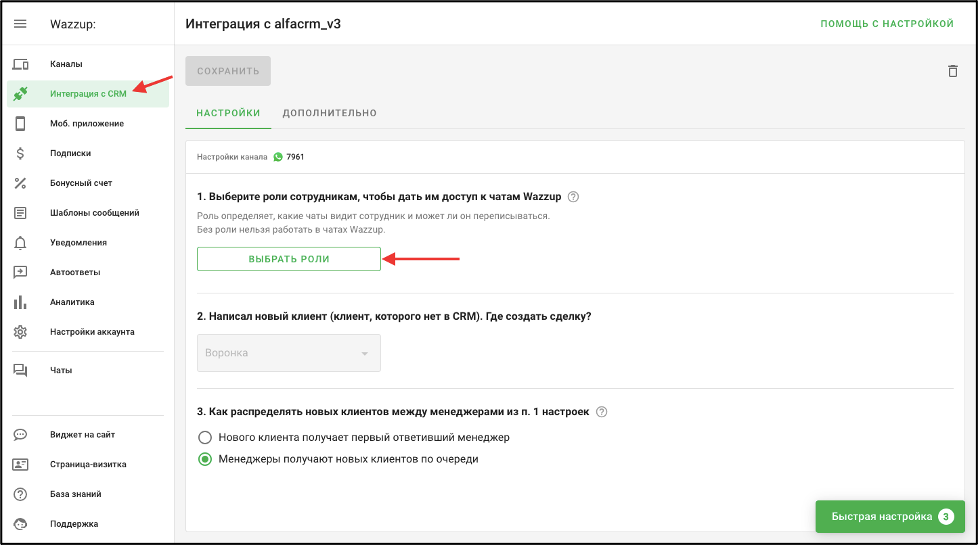Image resolution: width=979 pixels, height=545 pixels.
Task: Click the Бонусный счет percent icon
Action: point(21,183)
